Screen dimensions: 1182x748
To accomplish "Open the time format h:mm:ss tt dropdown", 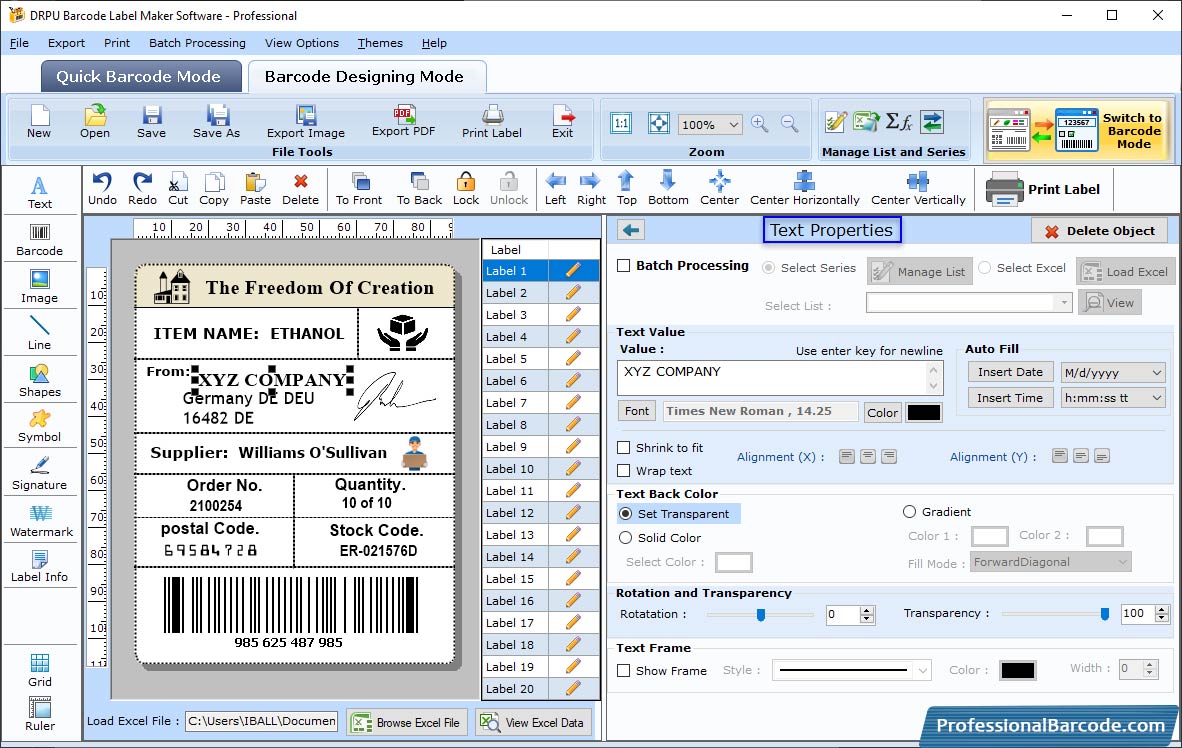I will coord(1156,398).
